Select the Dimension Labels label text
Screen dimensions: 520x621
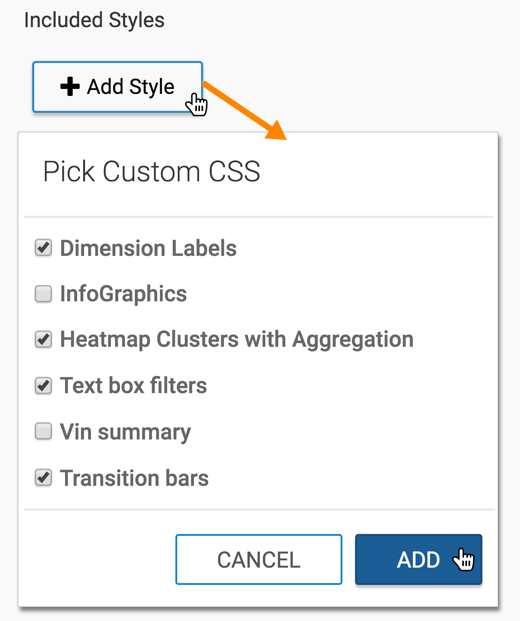(148, 248)
